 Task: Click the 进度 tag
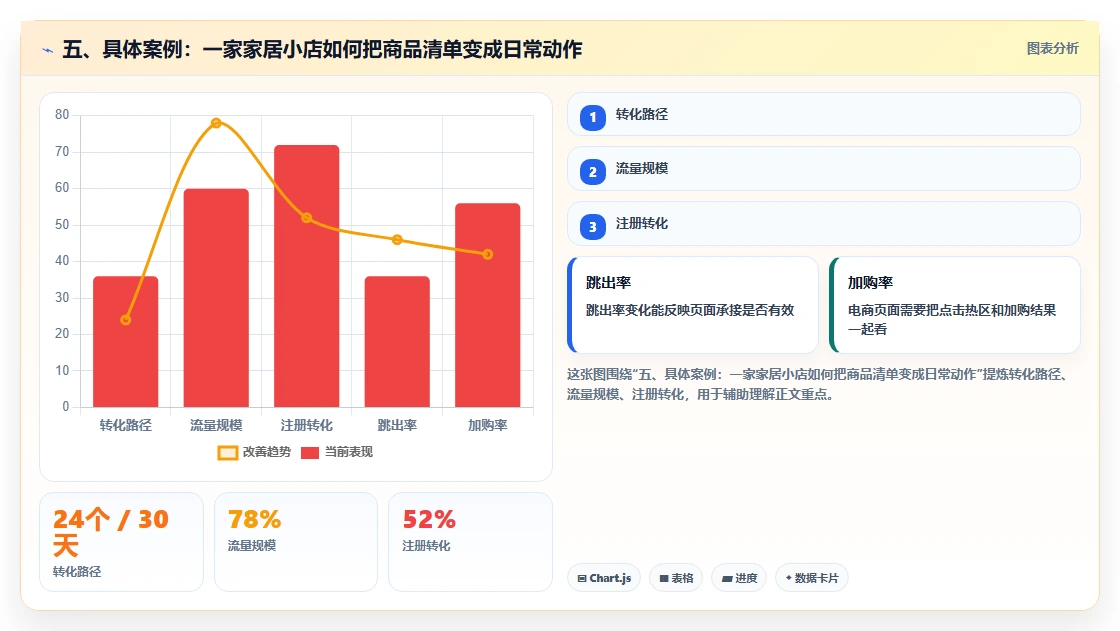[739, 577]
